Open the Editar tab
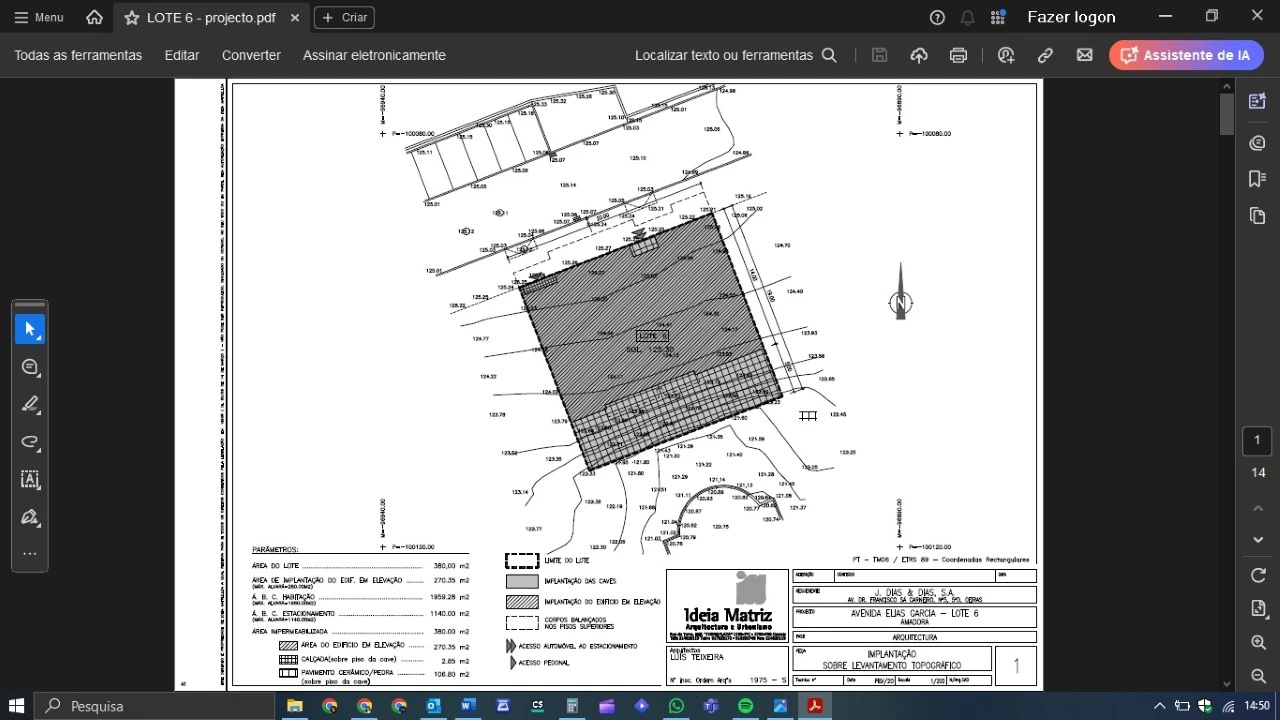Image resolution: width=1280 pixels, height=720 pixels. tap(182, 55)
